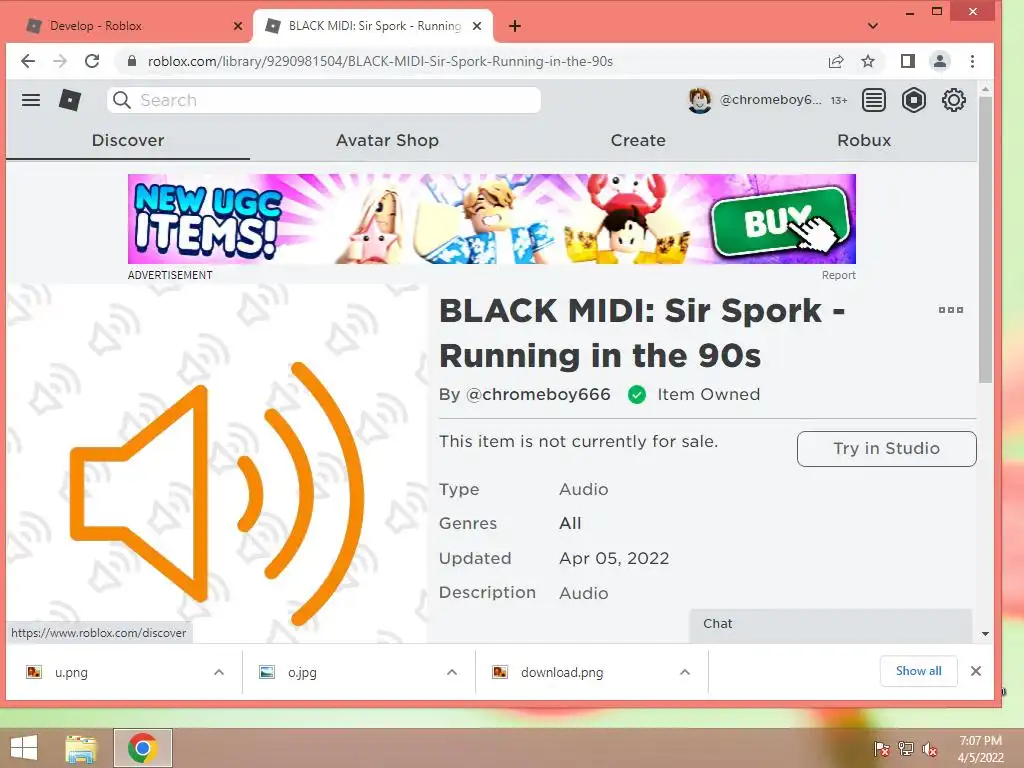Bookmark this page with the star
The image size is (1024, 768).
(868, 61)
